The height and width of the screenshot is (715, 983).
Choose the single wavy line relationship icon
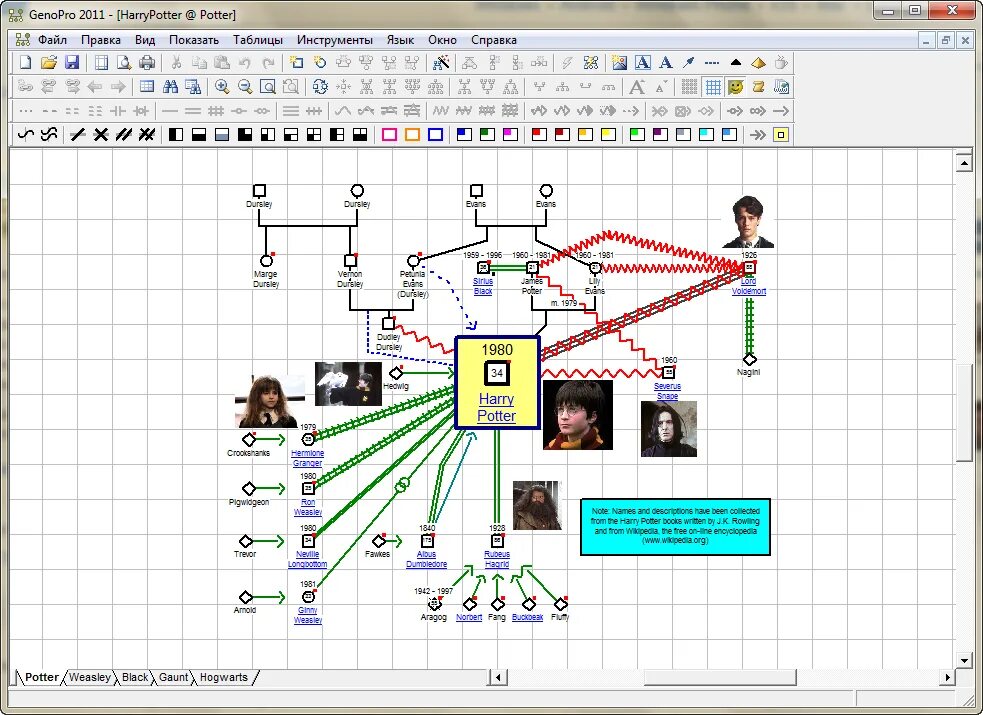[x=26, y=134]
